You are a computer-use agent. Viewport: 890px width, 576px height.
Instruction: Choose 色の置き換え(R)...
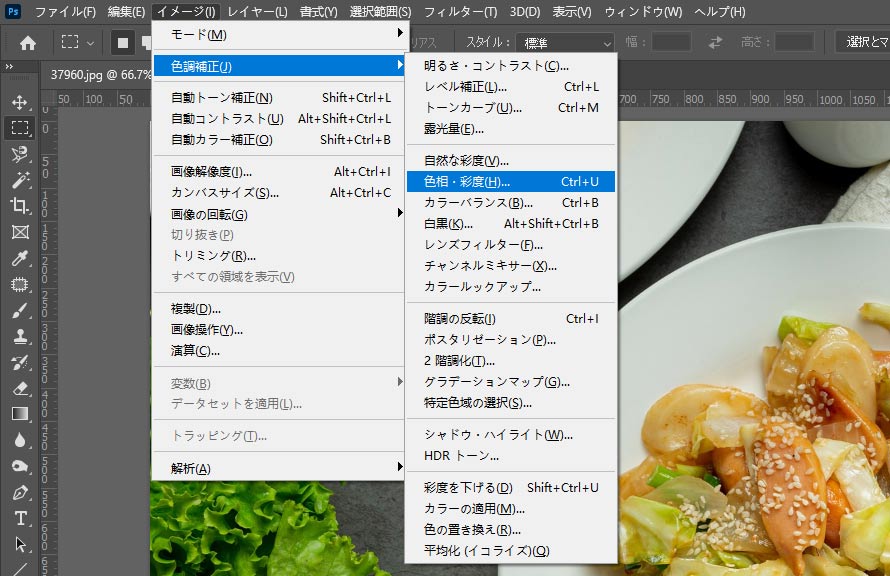(511, 529)
